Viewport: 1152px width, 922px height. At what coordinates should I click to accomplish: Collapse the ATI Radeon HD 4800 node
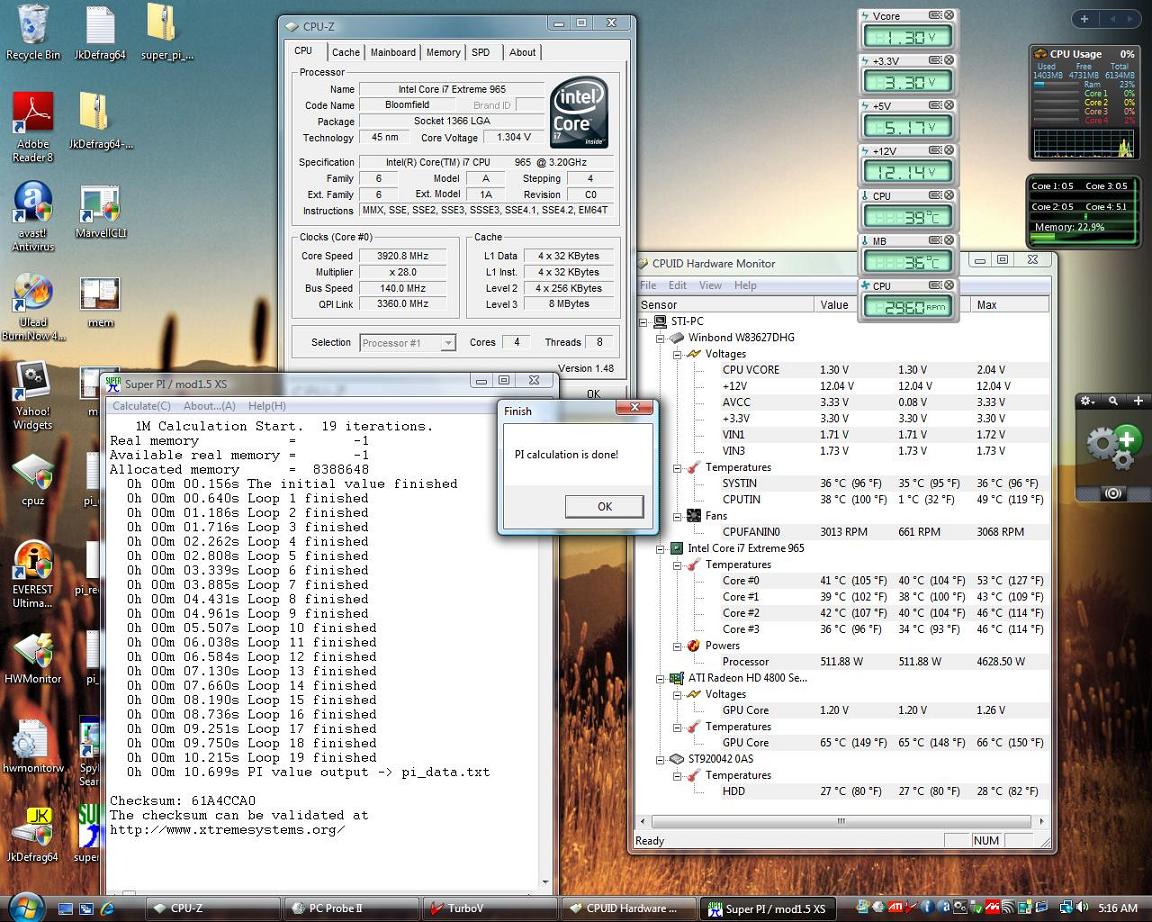(660, 679)
